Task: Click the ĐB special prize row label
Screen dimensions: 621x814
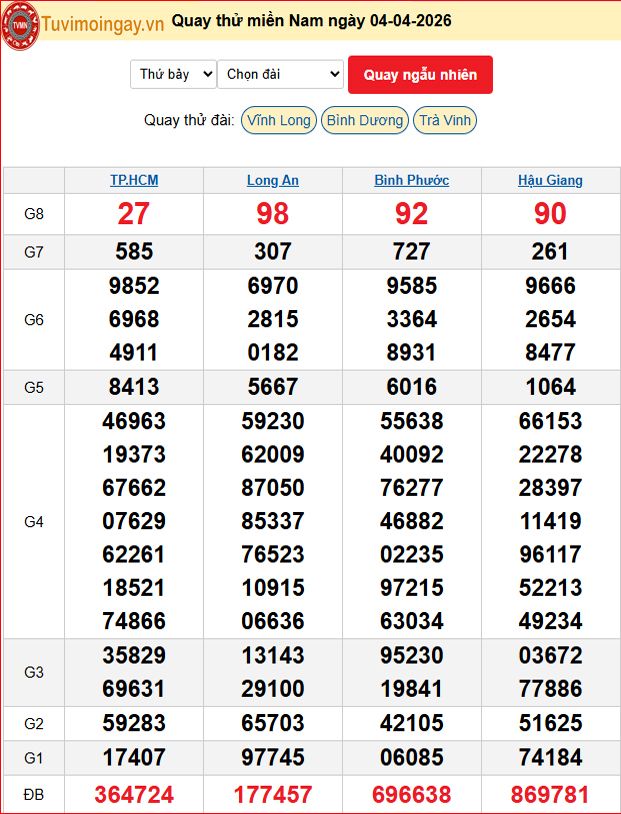Action: pyautogui.click(x=34, y=795)
